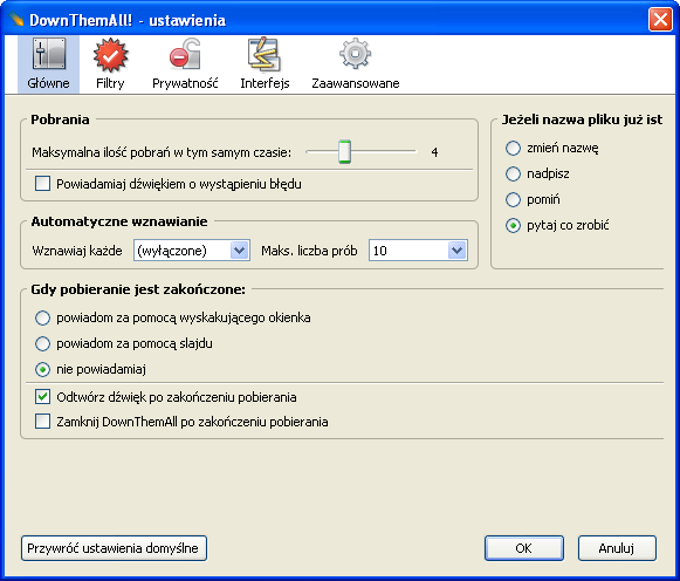Click the slider value 4

coord(435,152)
